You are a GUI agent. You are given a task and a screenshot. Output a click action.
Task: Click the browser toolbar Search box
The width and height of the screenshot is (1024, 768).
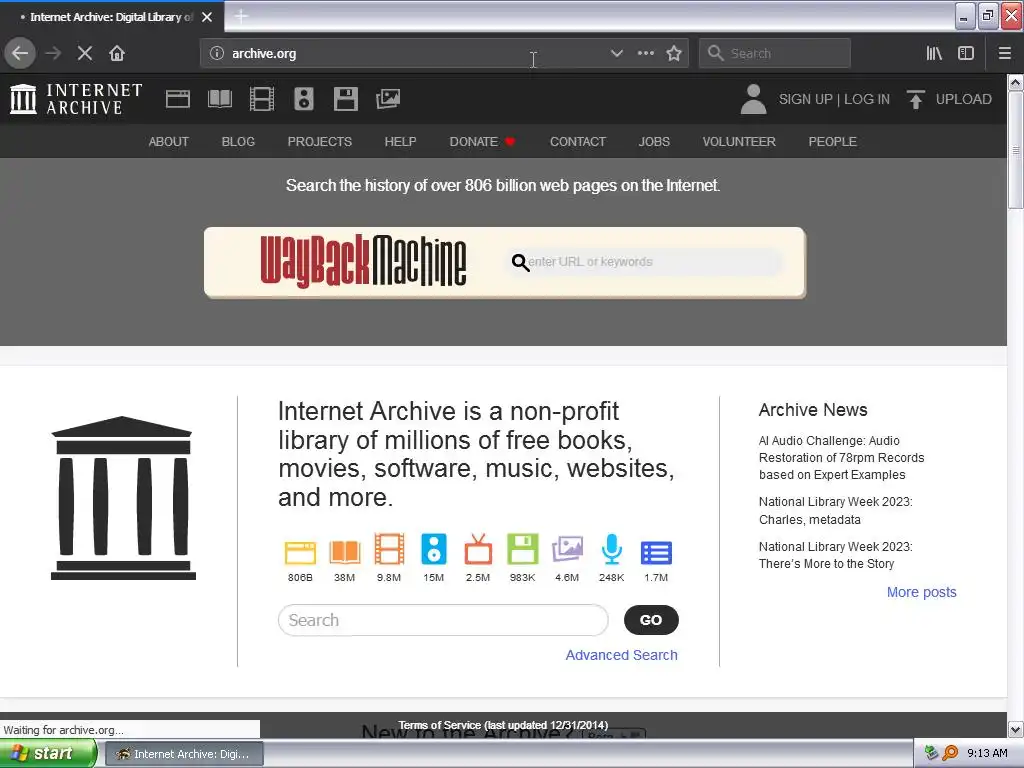pyautogui.click(x=775, y=54)
